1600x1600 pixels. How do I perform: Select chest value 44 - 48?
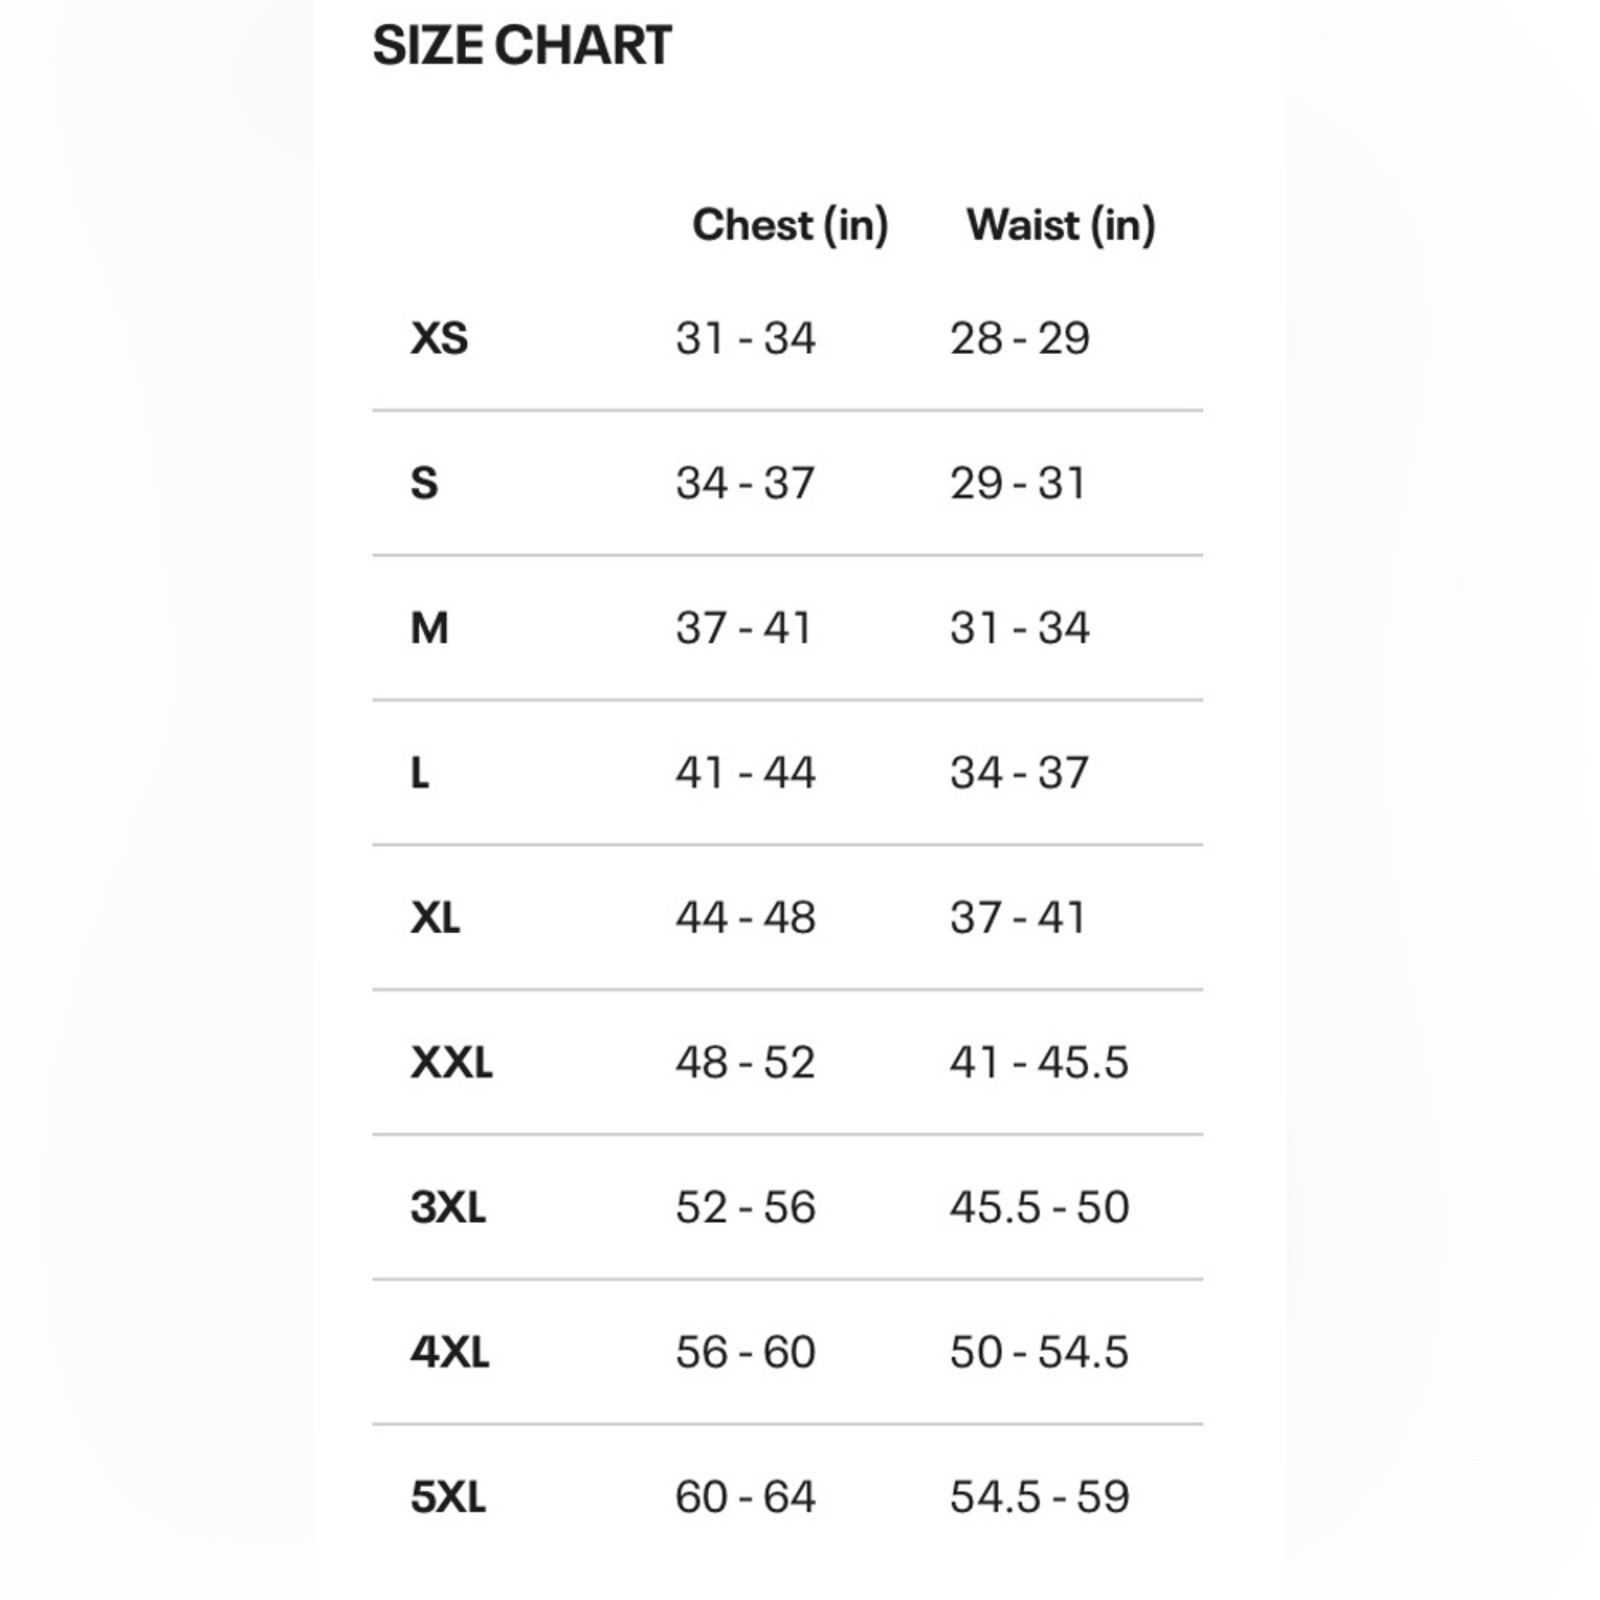pos(745,918)
